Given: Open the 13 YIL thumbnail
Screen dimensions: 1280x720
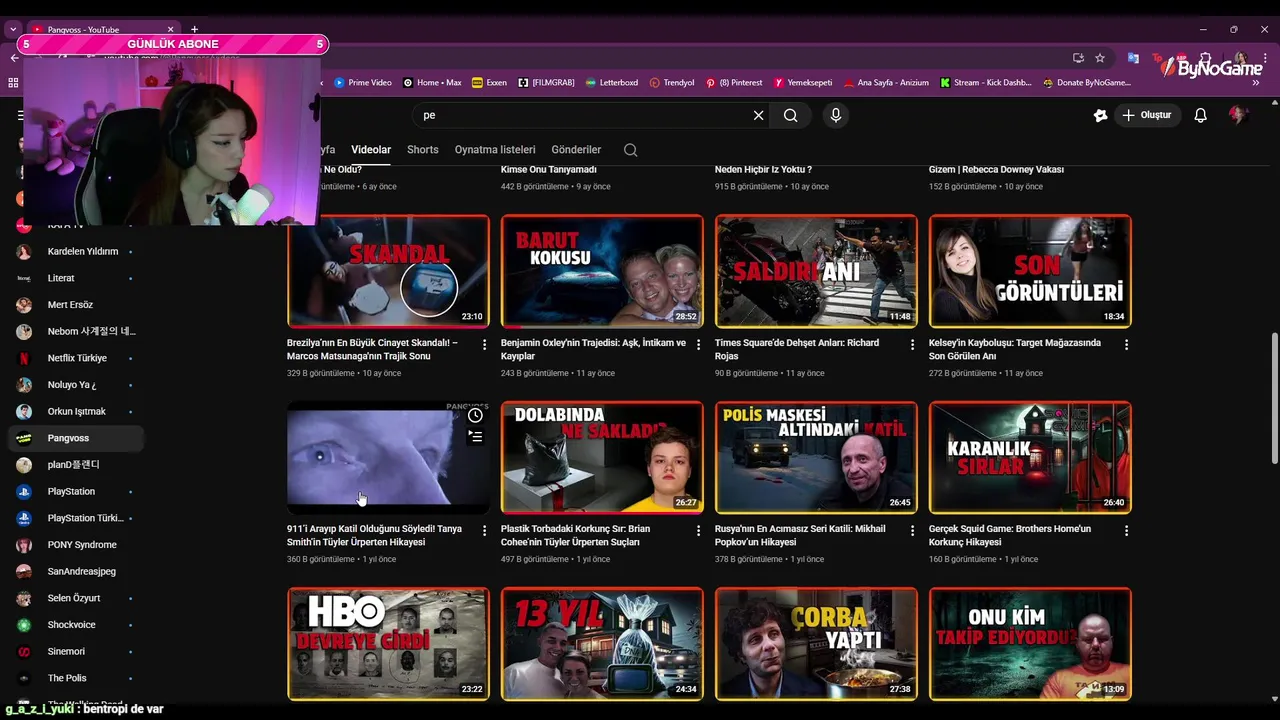Looking at the screenshot, I should tap(602, 643).
